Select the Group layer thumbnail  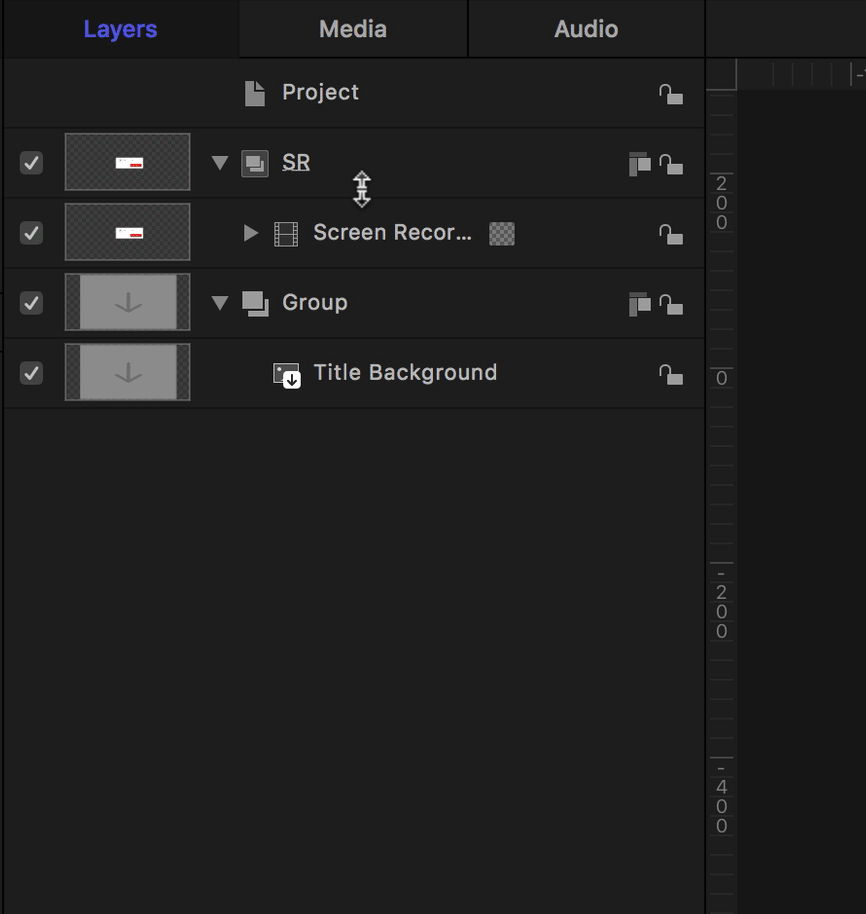point(128,302)
